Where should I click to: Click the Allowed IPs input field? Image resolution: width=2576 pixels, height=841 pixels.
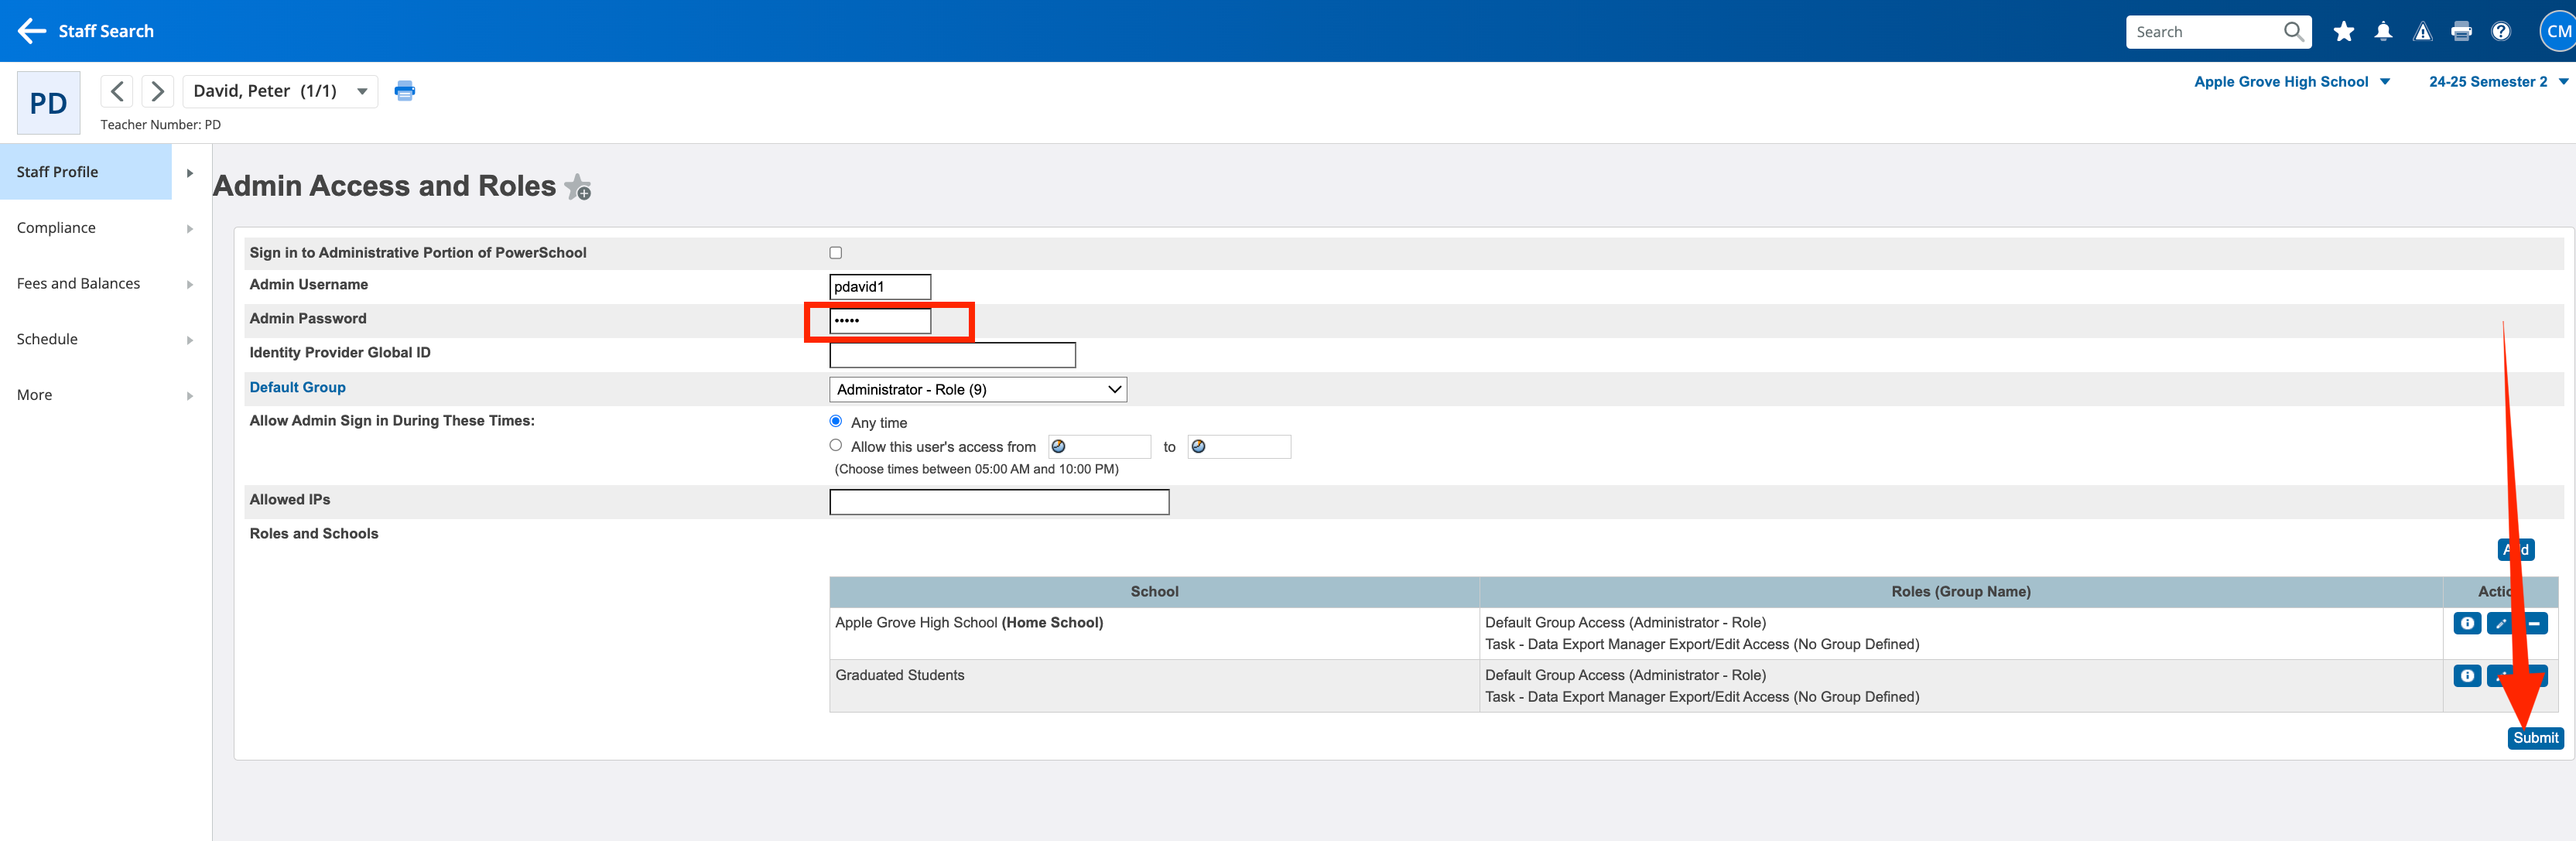pos(999,502)
